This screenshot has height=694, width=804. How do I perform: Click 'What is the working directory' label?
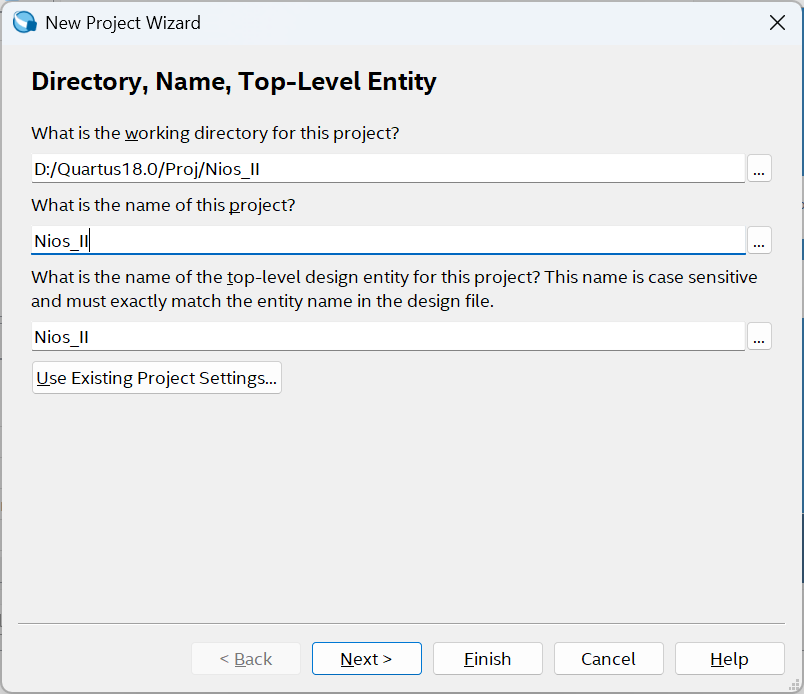pyautogui.click(x=215, y=133)
